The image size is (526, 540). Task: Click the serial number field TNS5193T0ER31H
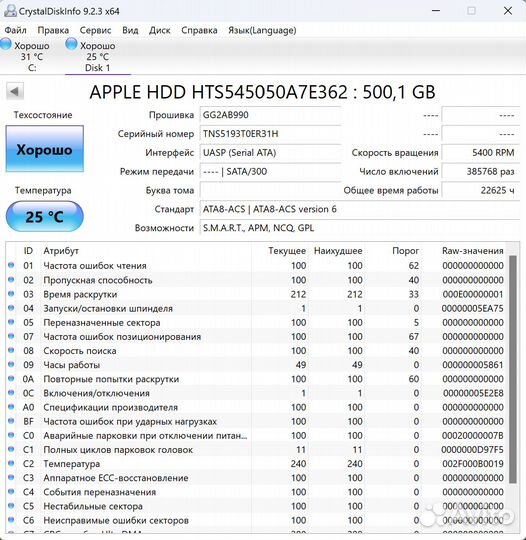coord(270,134)
